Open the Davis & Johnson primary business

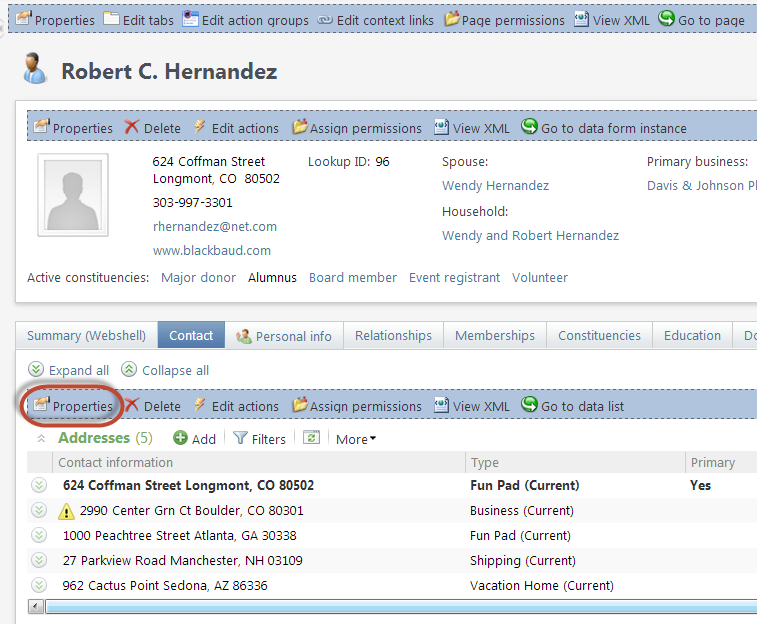click(x=701, y=186)
